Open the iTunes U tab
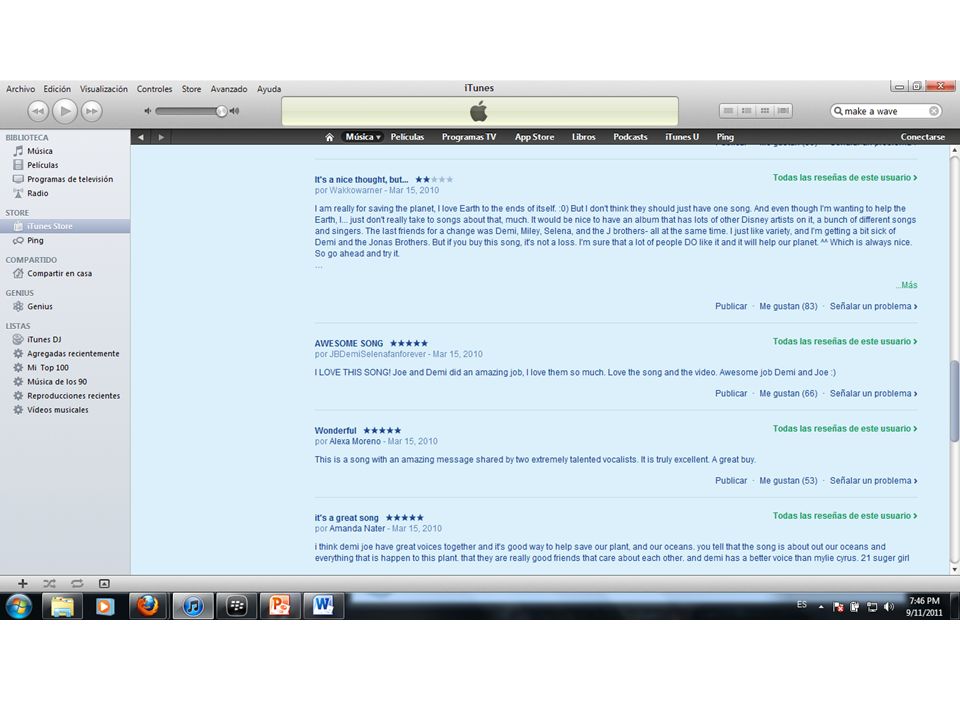Screen dimensions: 960x720 pyautogui.click(x=682, y=137)
